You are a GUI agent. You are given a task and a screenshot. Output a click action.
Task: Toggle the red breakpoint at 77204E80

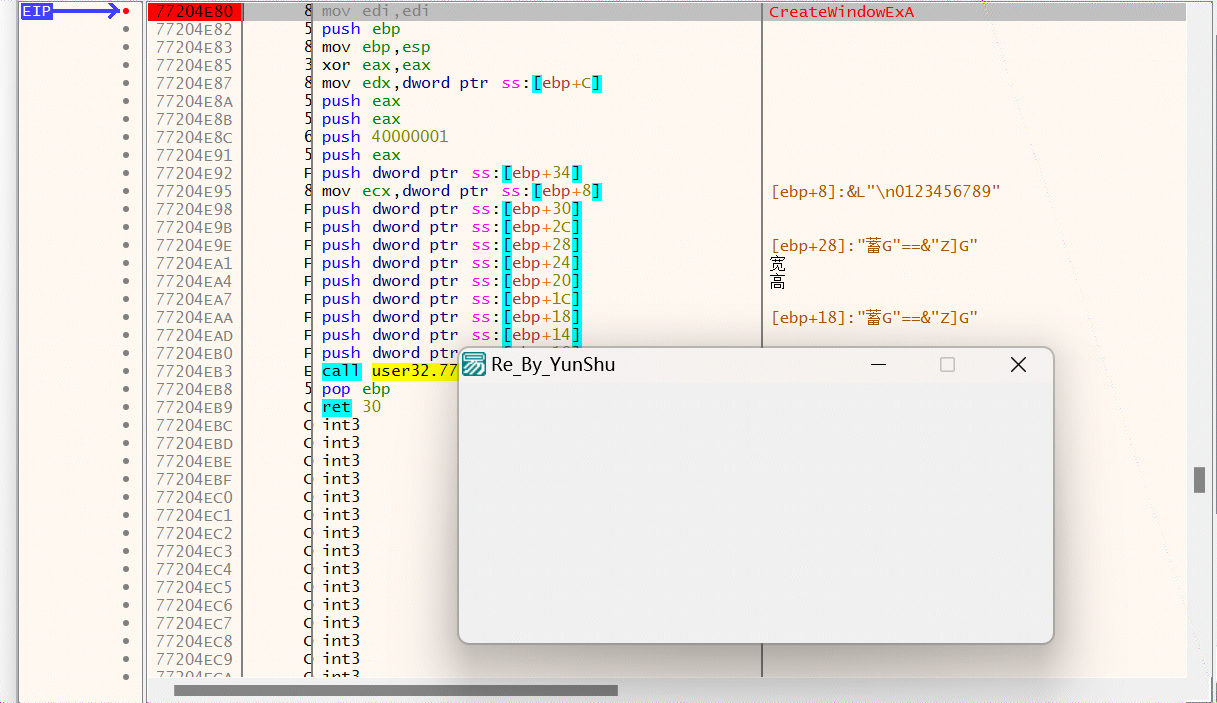tap(125, 11)
